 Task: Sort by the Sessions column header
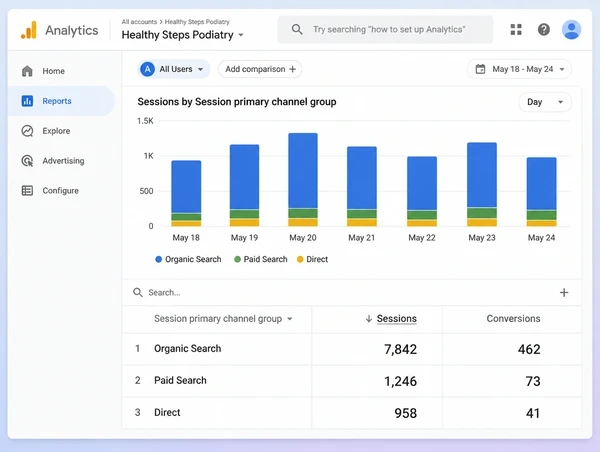tap(396, 319)
